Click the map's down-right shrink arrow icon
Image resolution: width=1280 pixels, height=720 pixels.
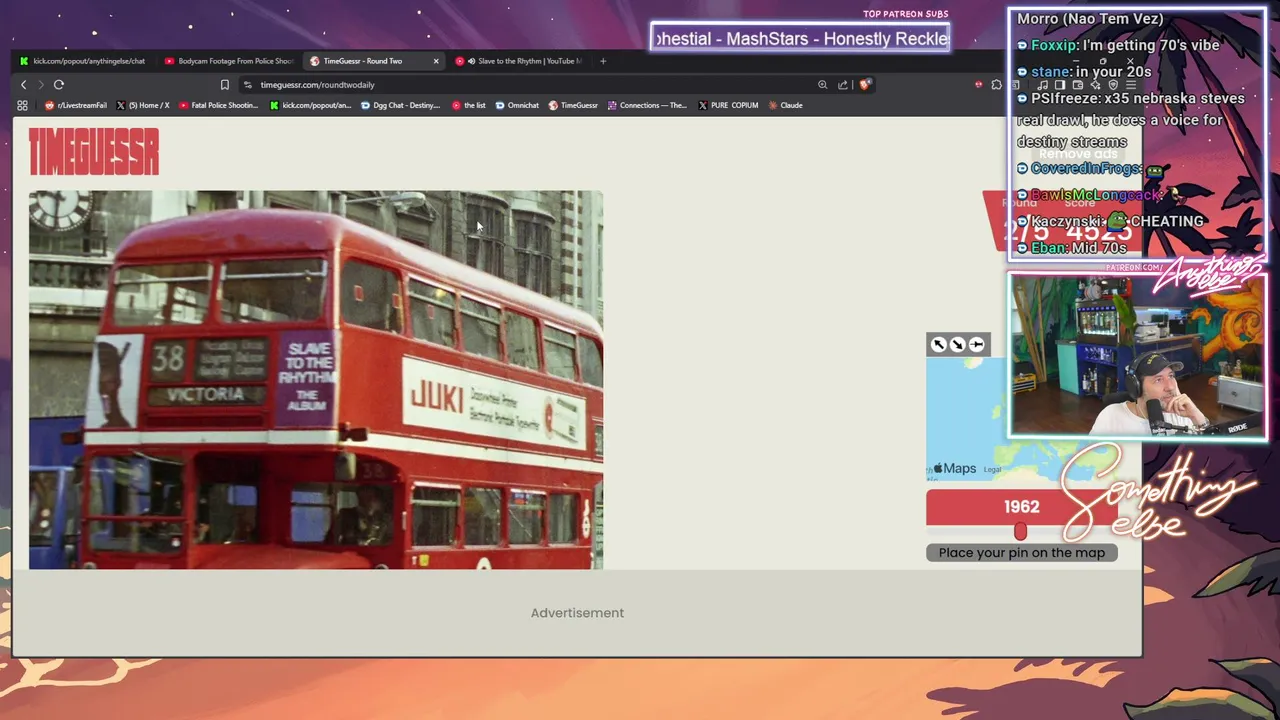[957, 345]
